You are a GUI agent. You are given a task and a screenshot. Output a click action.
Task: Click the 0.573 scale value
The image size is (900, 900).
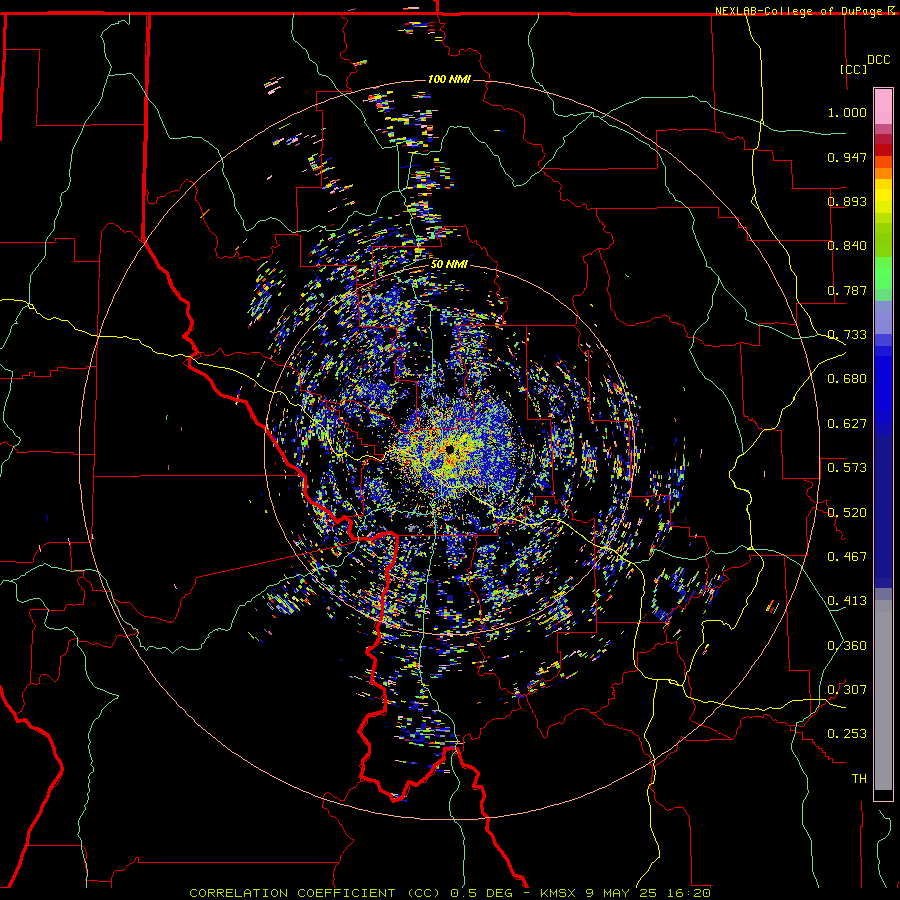click(847, 468)
